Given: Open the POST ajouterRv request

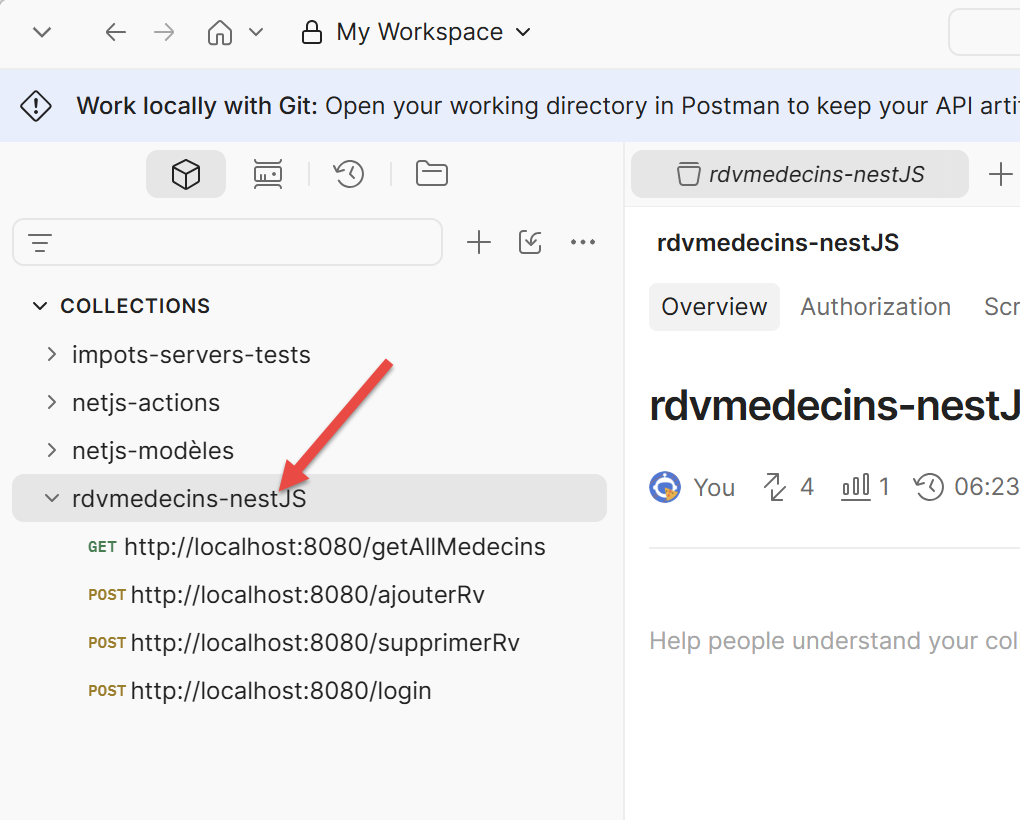Looking at the screenshot, I should point(286,595).
